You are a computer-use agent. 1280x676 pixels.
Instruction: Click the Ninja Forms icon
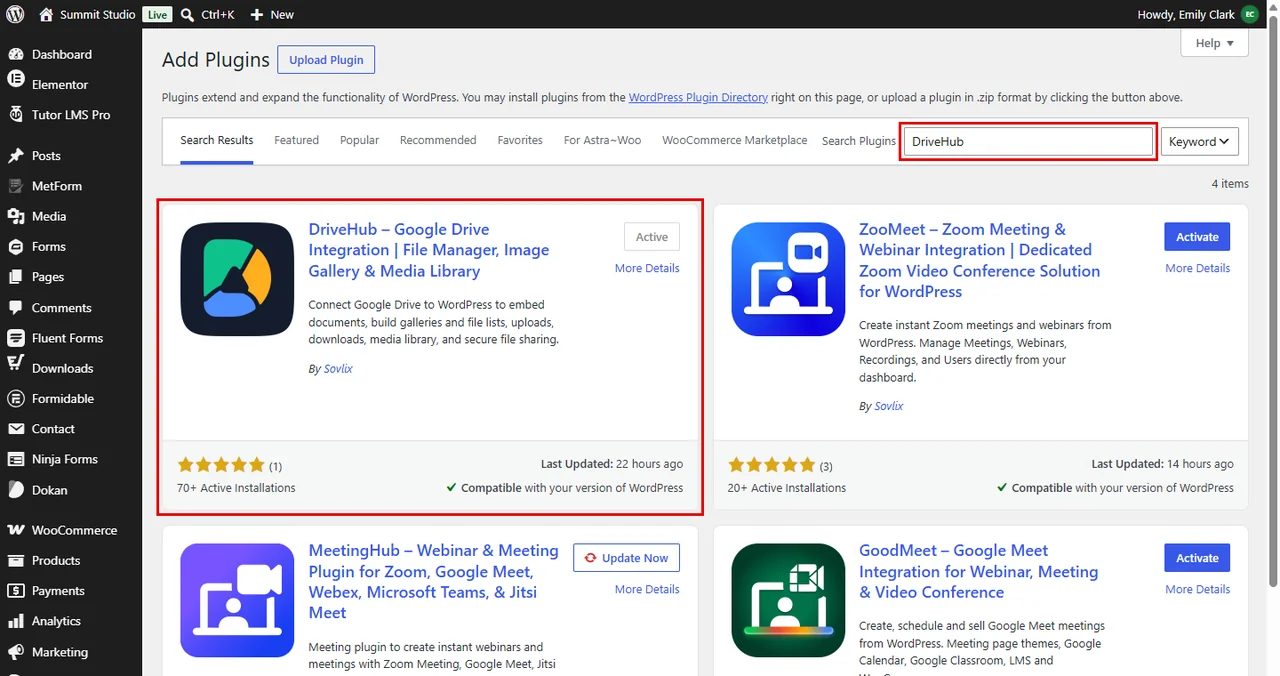pyautogui.click(x=15, y=459)
